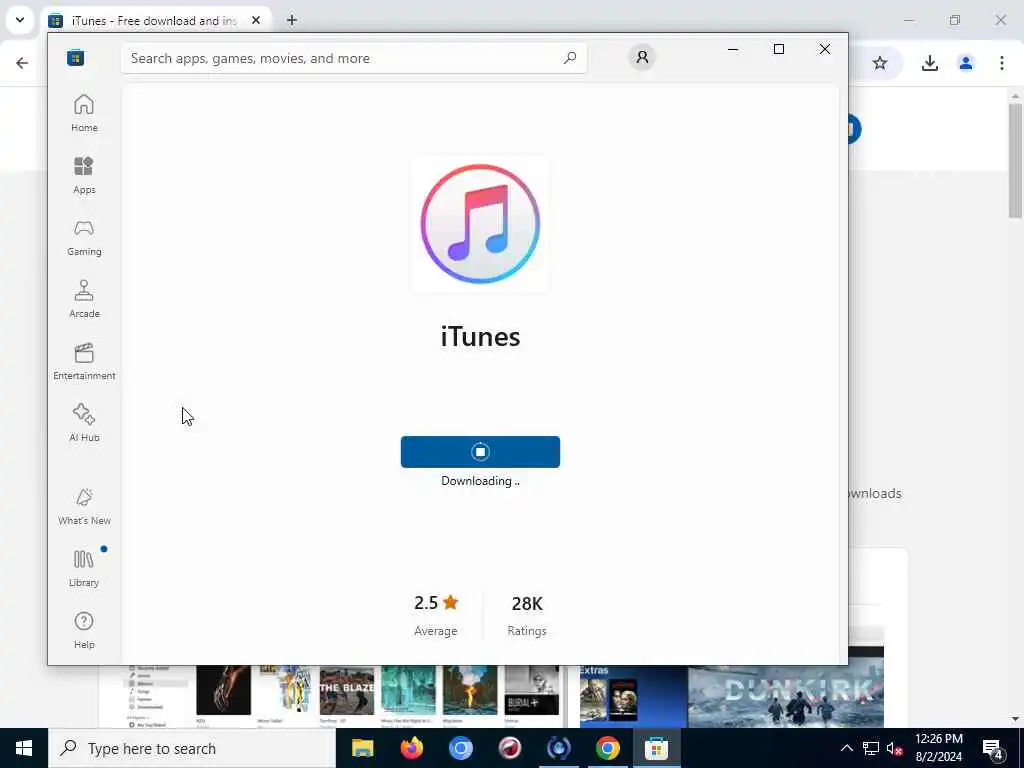
Task: Show hidden system tray icons
Action: [x=846, y=748]
